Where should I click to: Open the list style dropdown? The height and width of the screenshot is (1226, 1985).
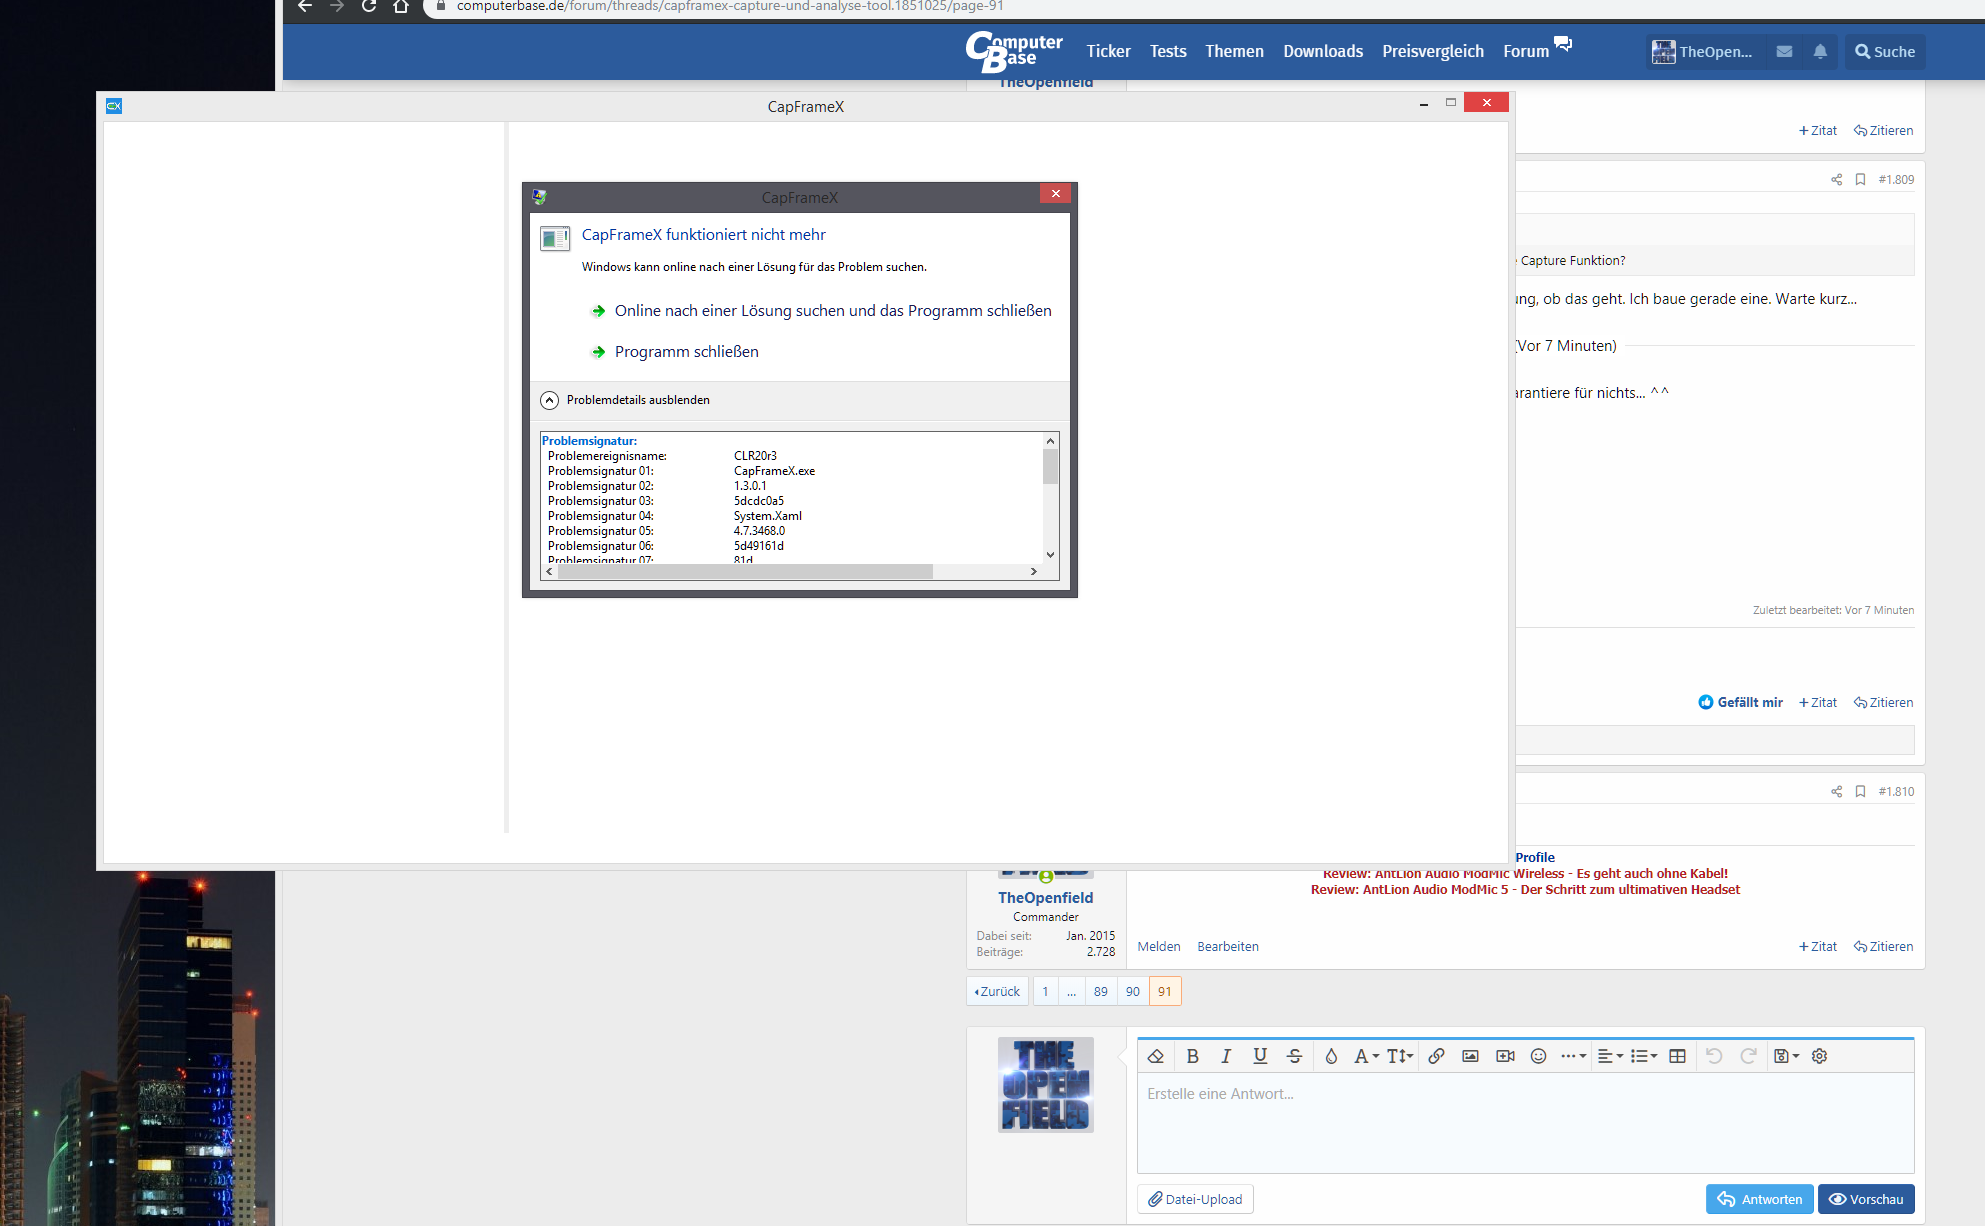click(1644, 1056)
